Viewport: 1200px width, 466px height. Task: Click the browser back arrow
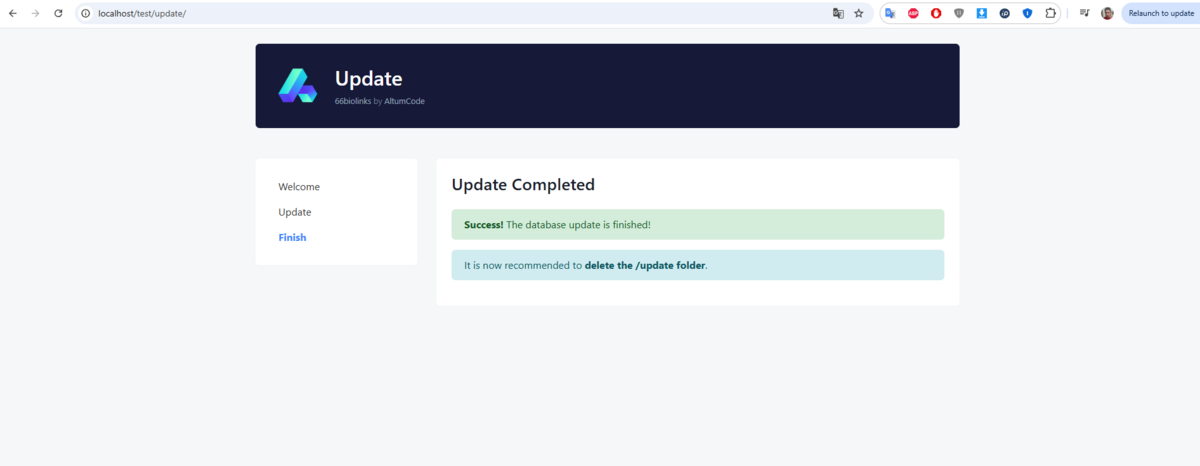pos(13,13)
